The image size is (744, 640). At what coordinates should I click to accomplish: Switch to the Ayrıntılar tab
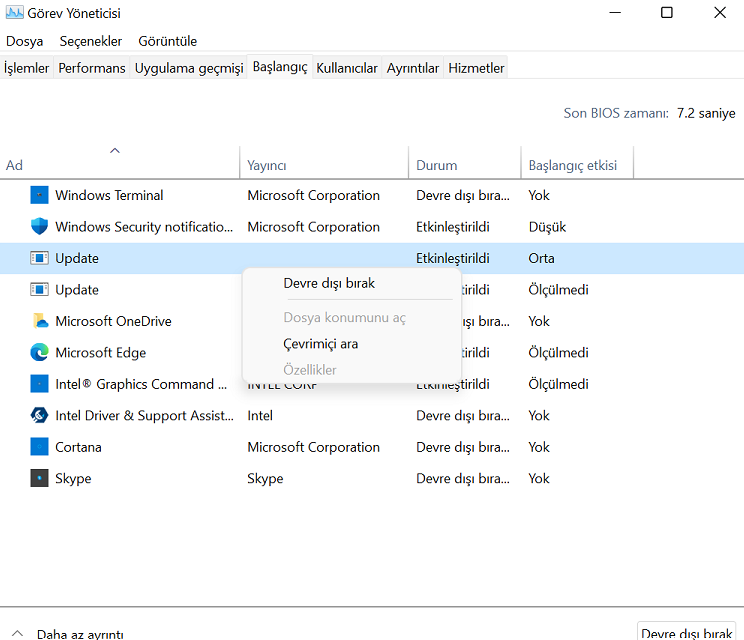click(x=413, y=68)
